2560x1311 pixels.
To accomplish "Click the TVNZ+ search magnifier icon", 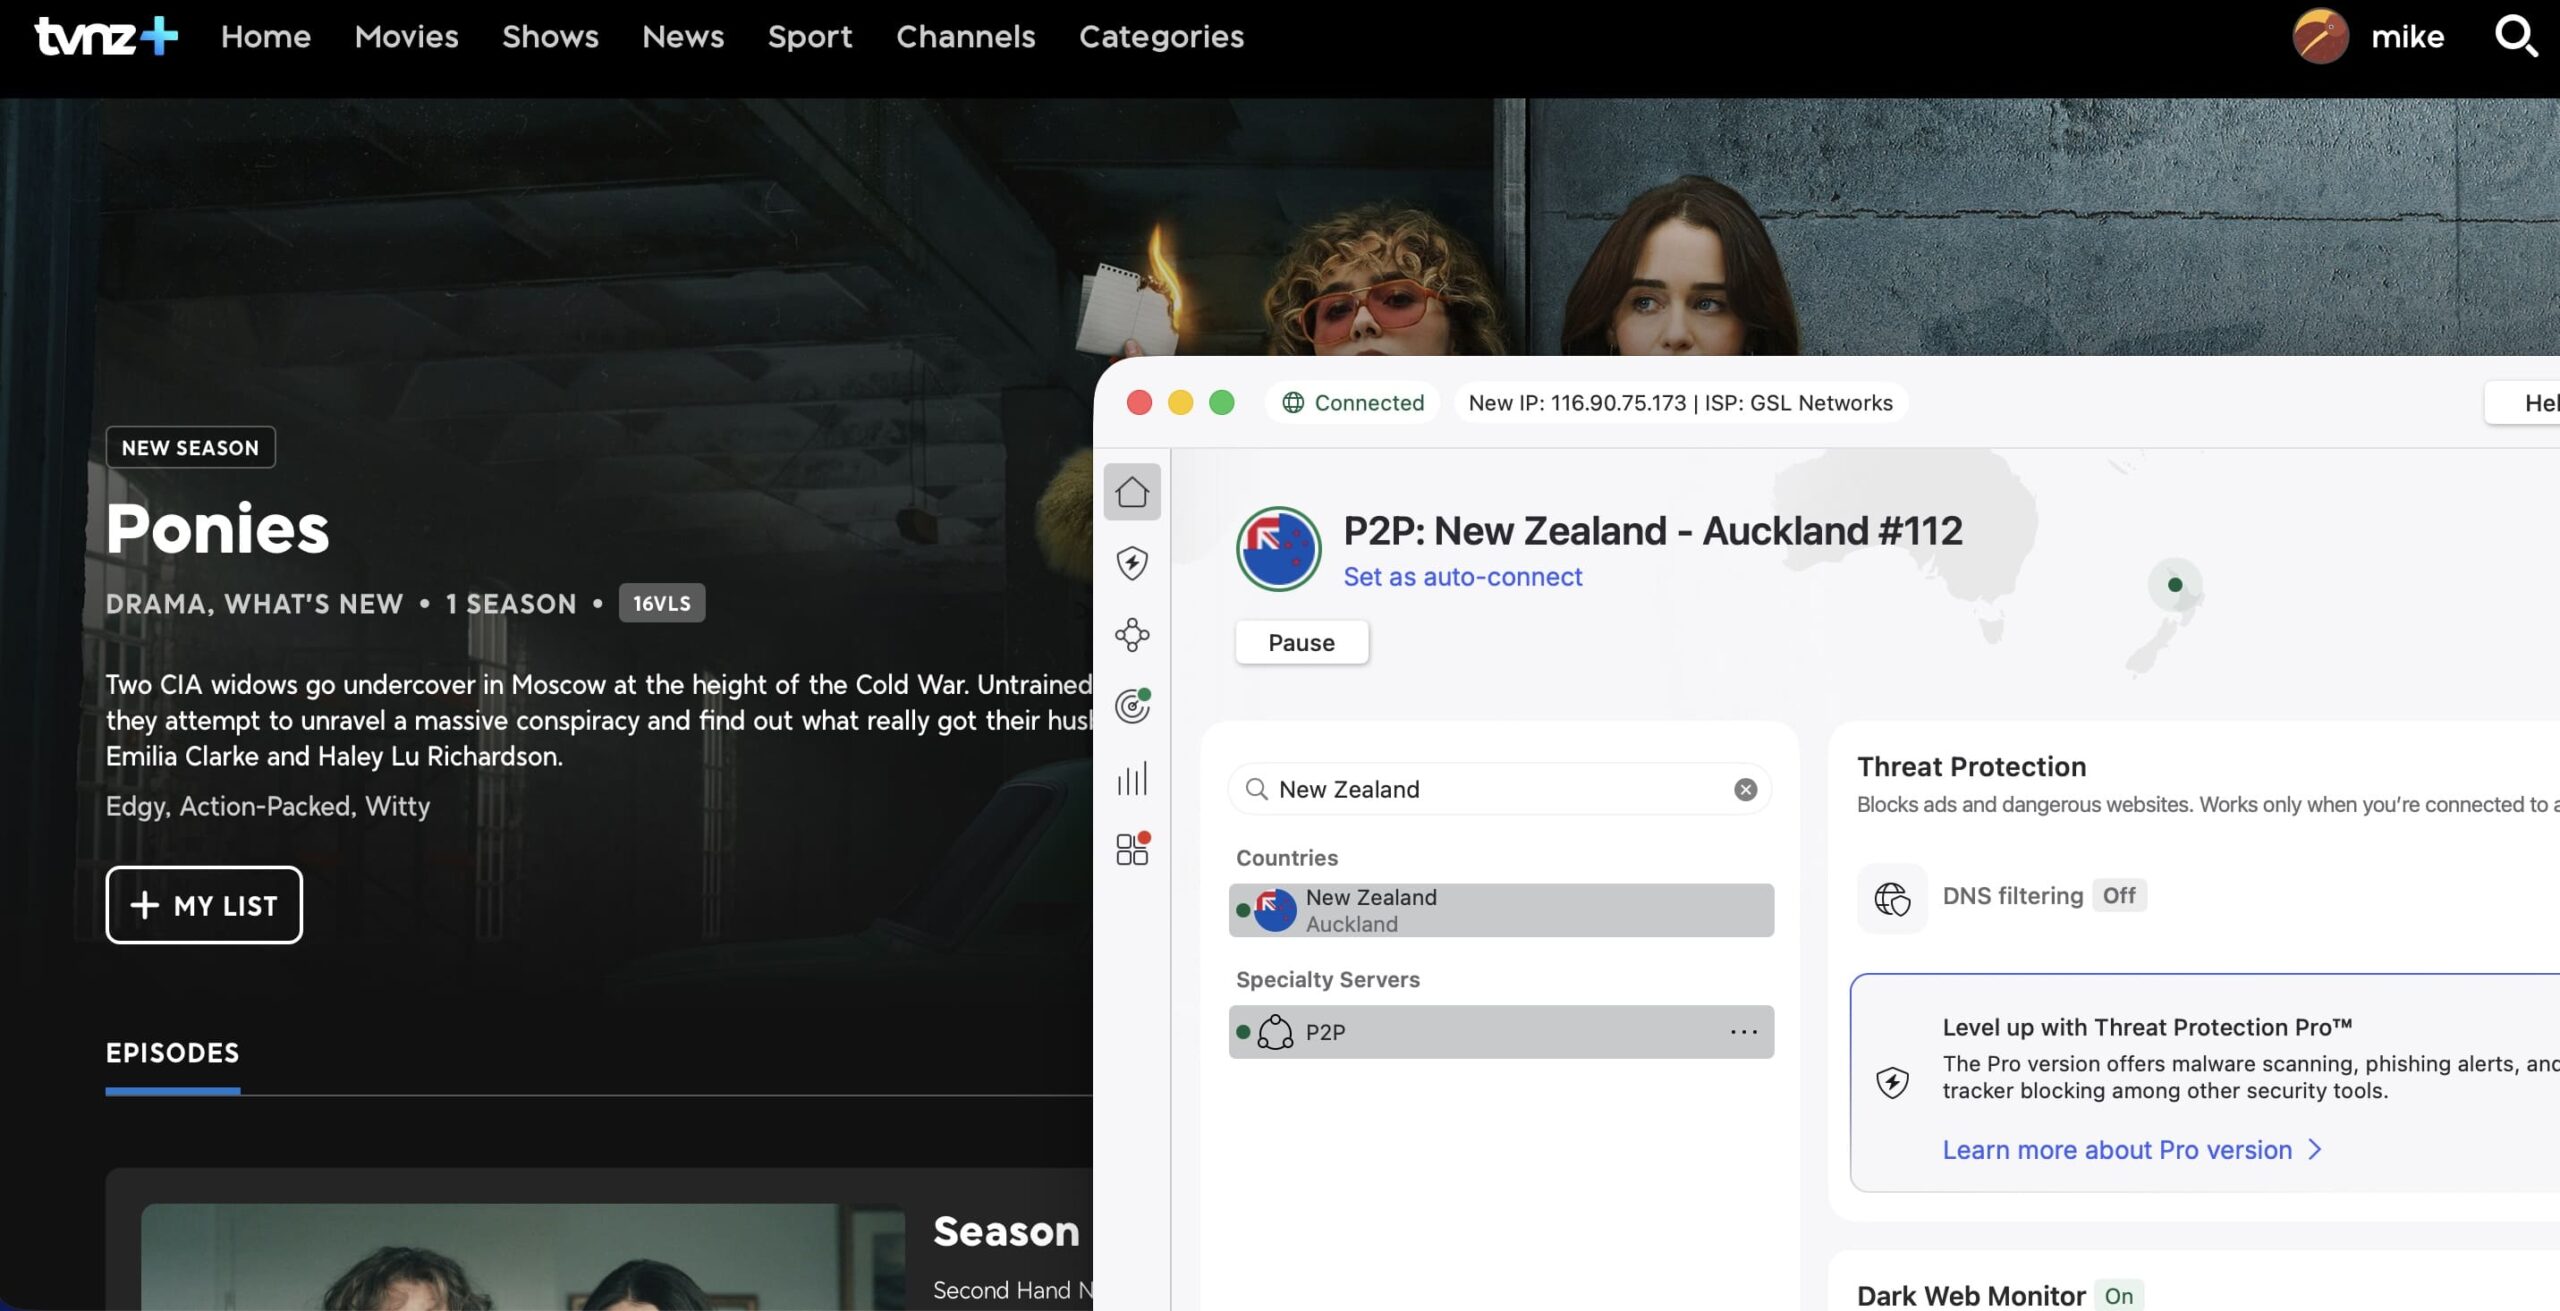I will coord(2514,37).
